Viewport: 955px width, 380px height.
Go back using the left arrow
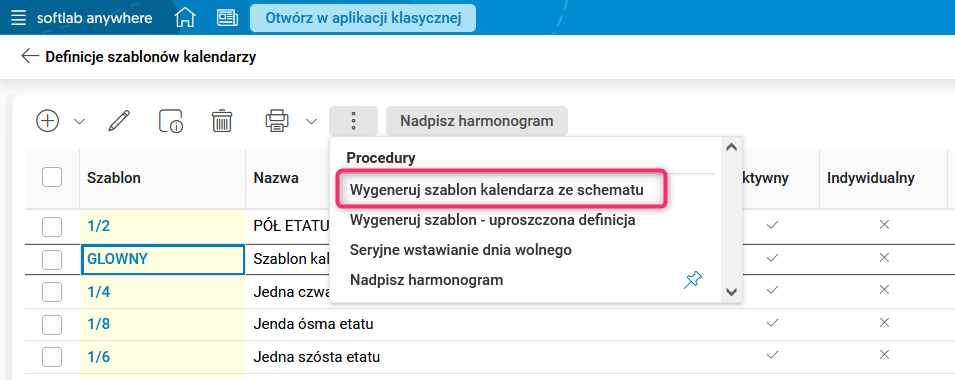29,57
